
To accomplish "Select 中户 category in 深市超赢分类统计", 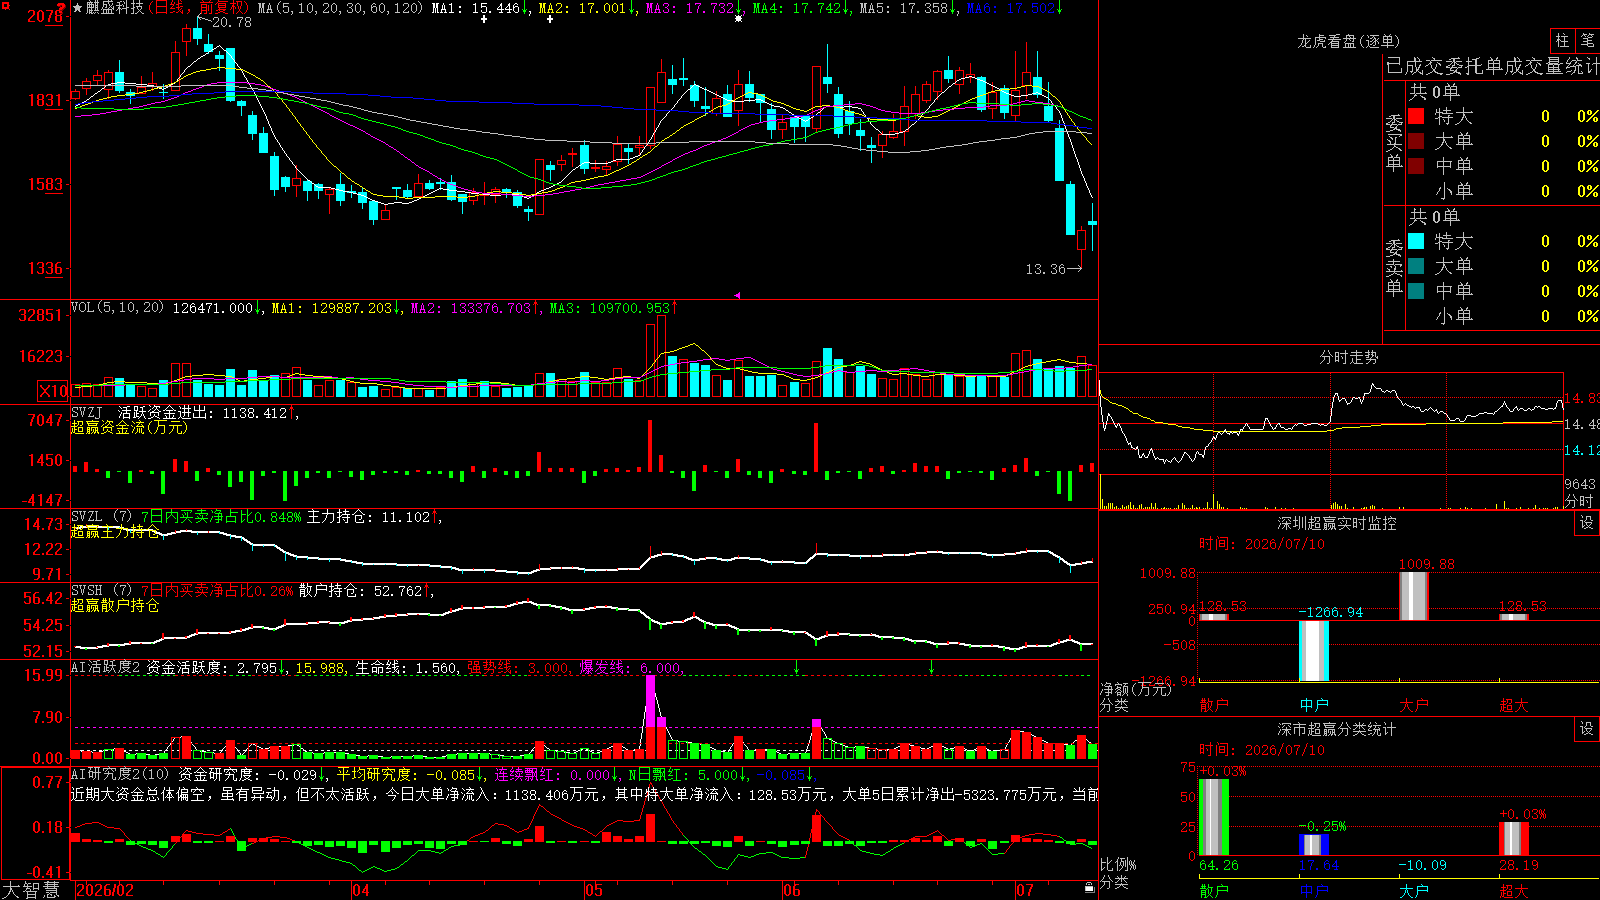I will click(1314, 891).
